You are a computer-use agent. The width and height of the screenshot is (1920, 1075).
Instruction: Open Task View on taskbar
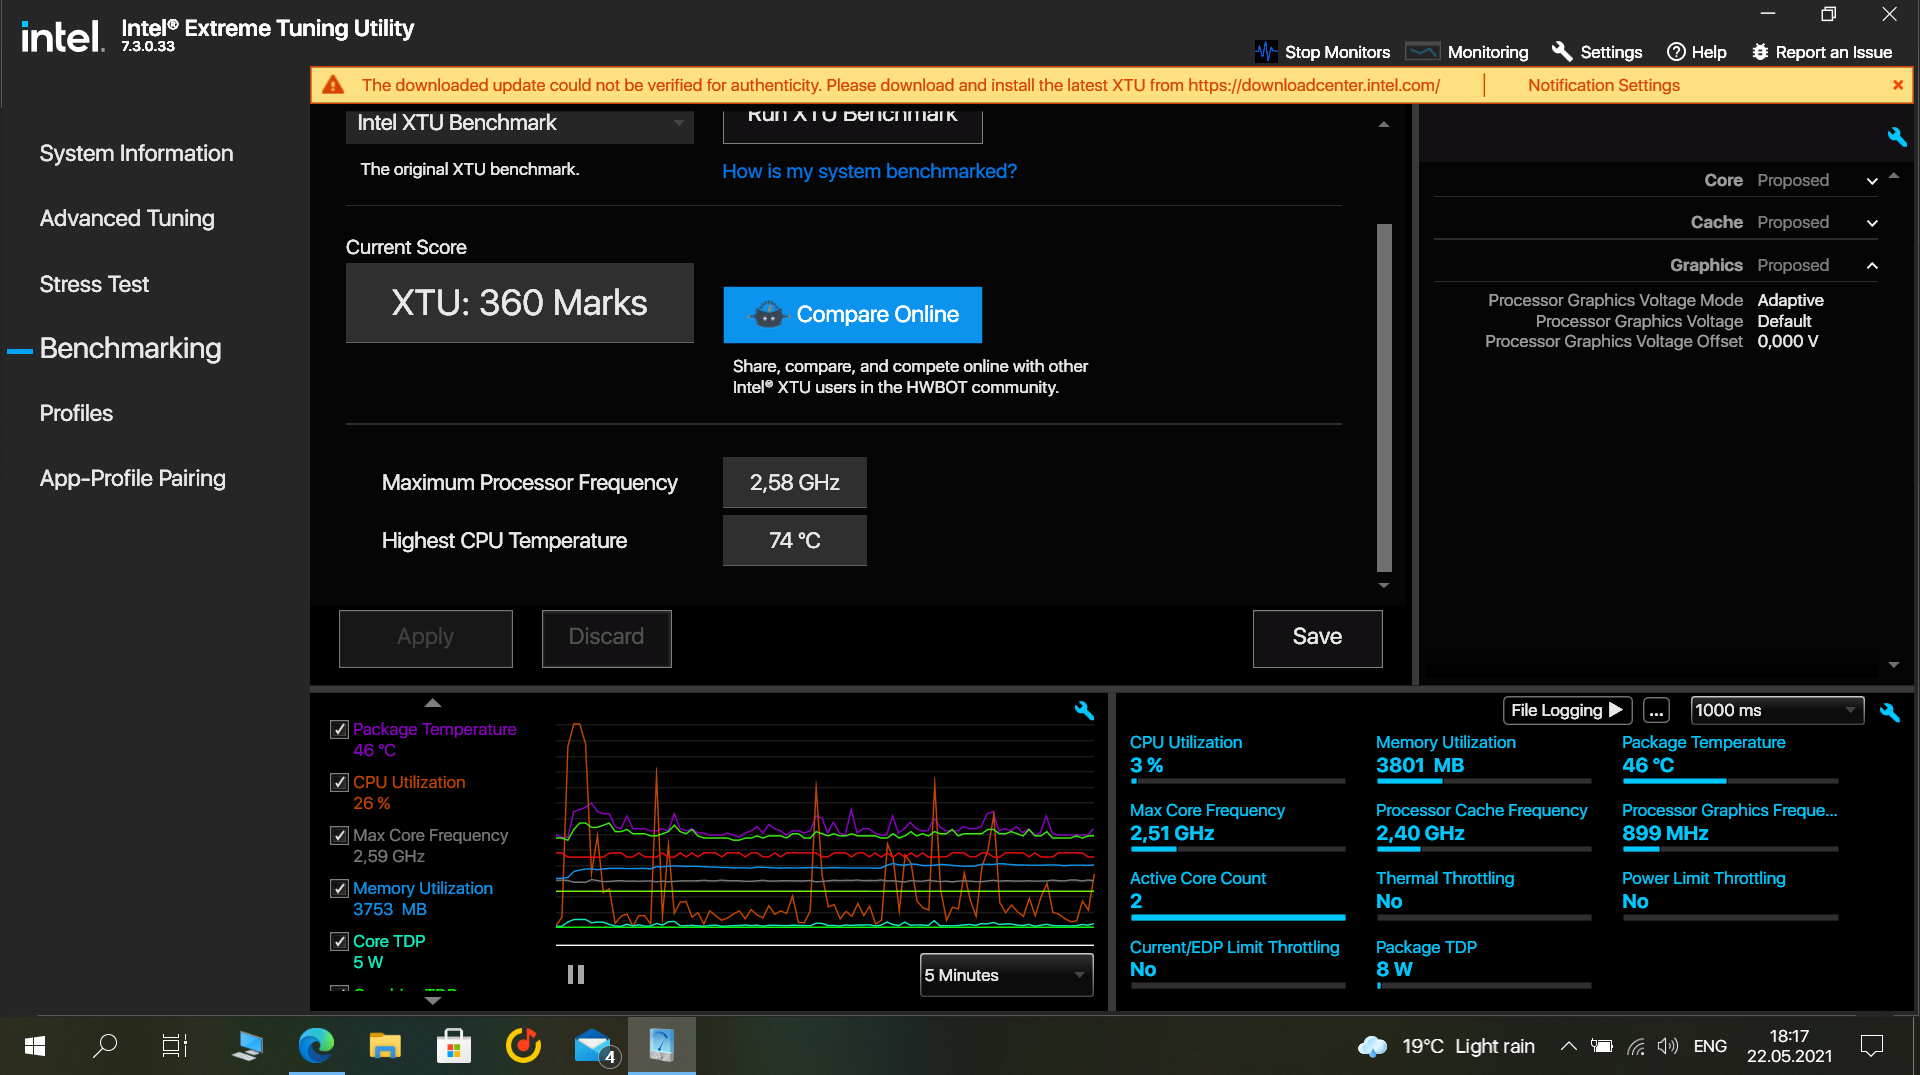[x=175, y=1046]
